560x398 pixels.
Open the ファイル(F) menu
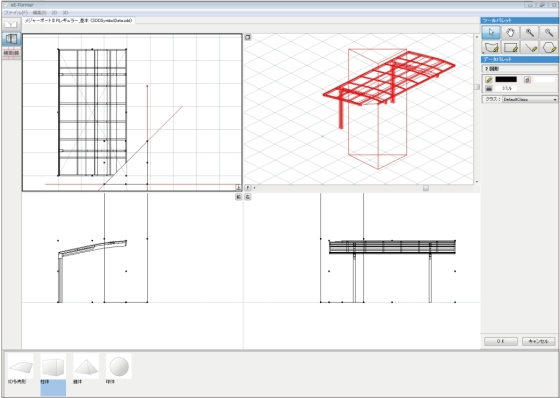[16, 13]
